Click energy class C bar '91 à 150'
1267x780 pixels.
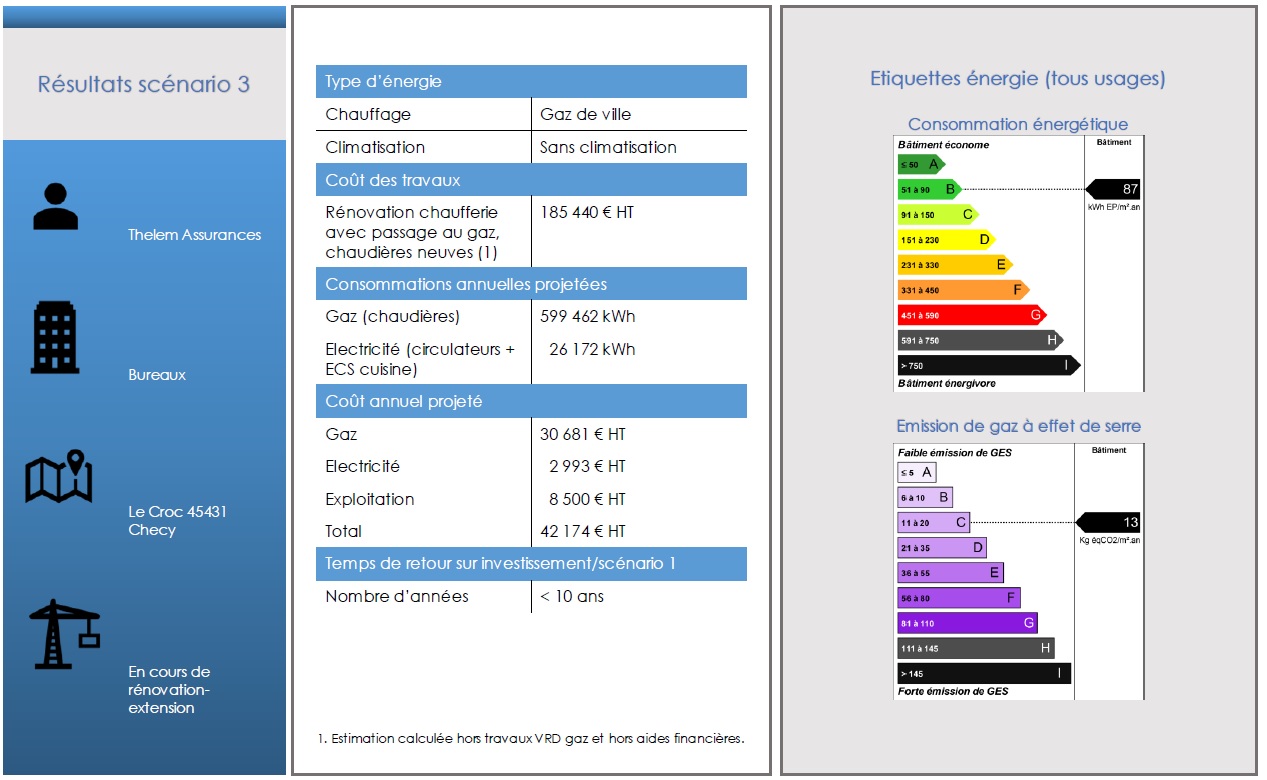point(938,214)
